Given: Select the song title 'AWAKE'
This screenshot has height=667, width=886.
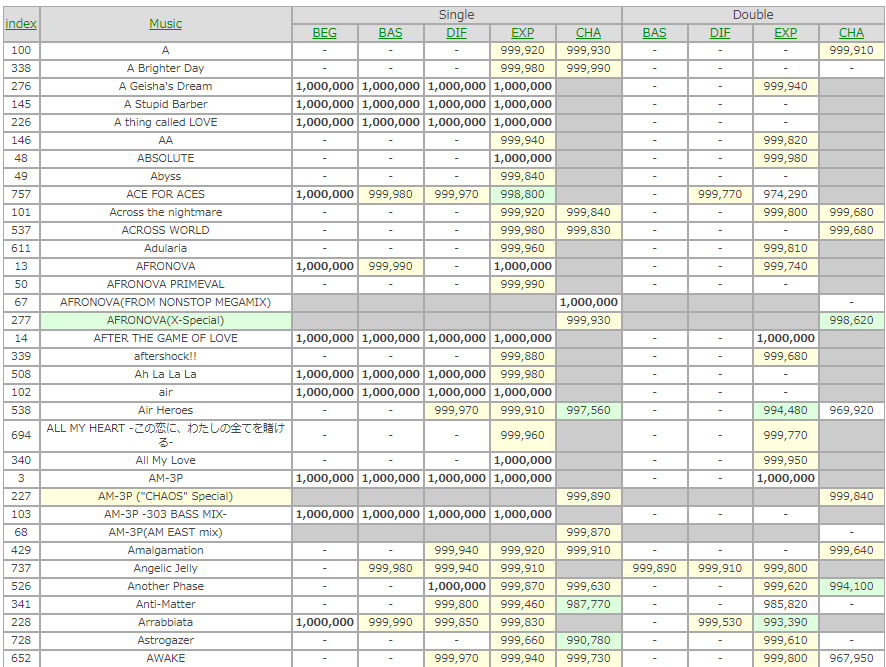Looking at the screenshot, I should (166, 659).
